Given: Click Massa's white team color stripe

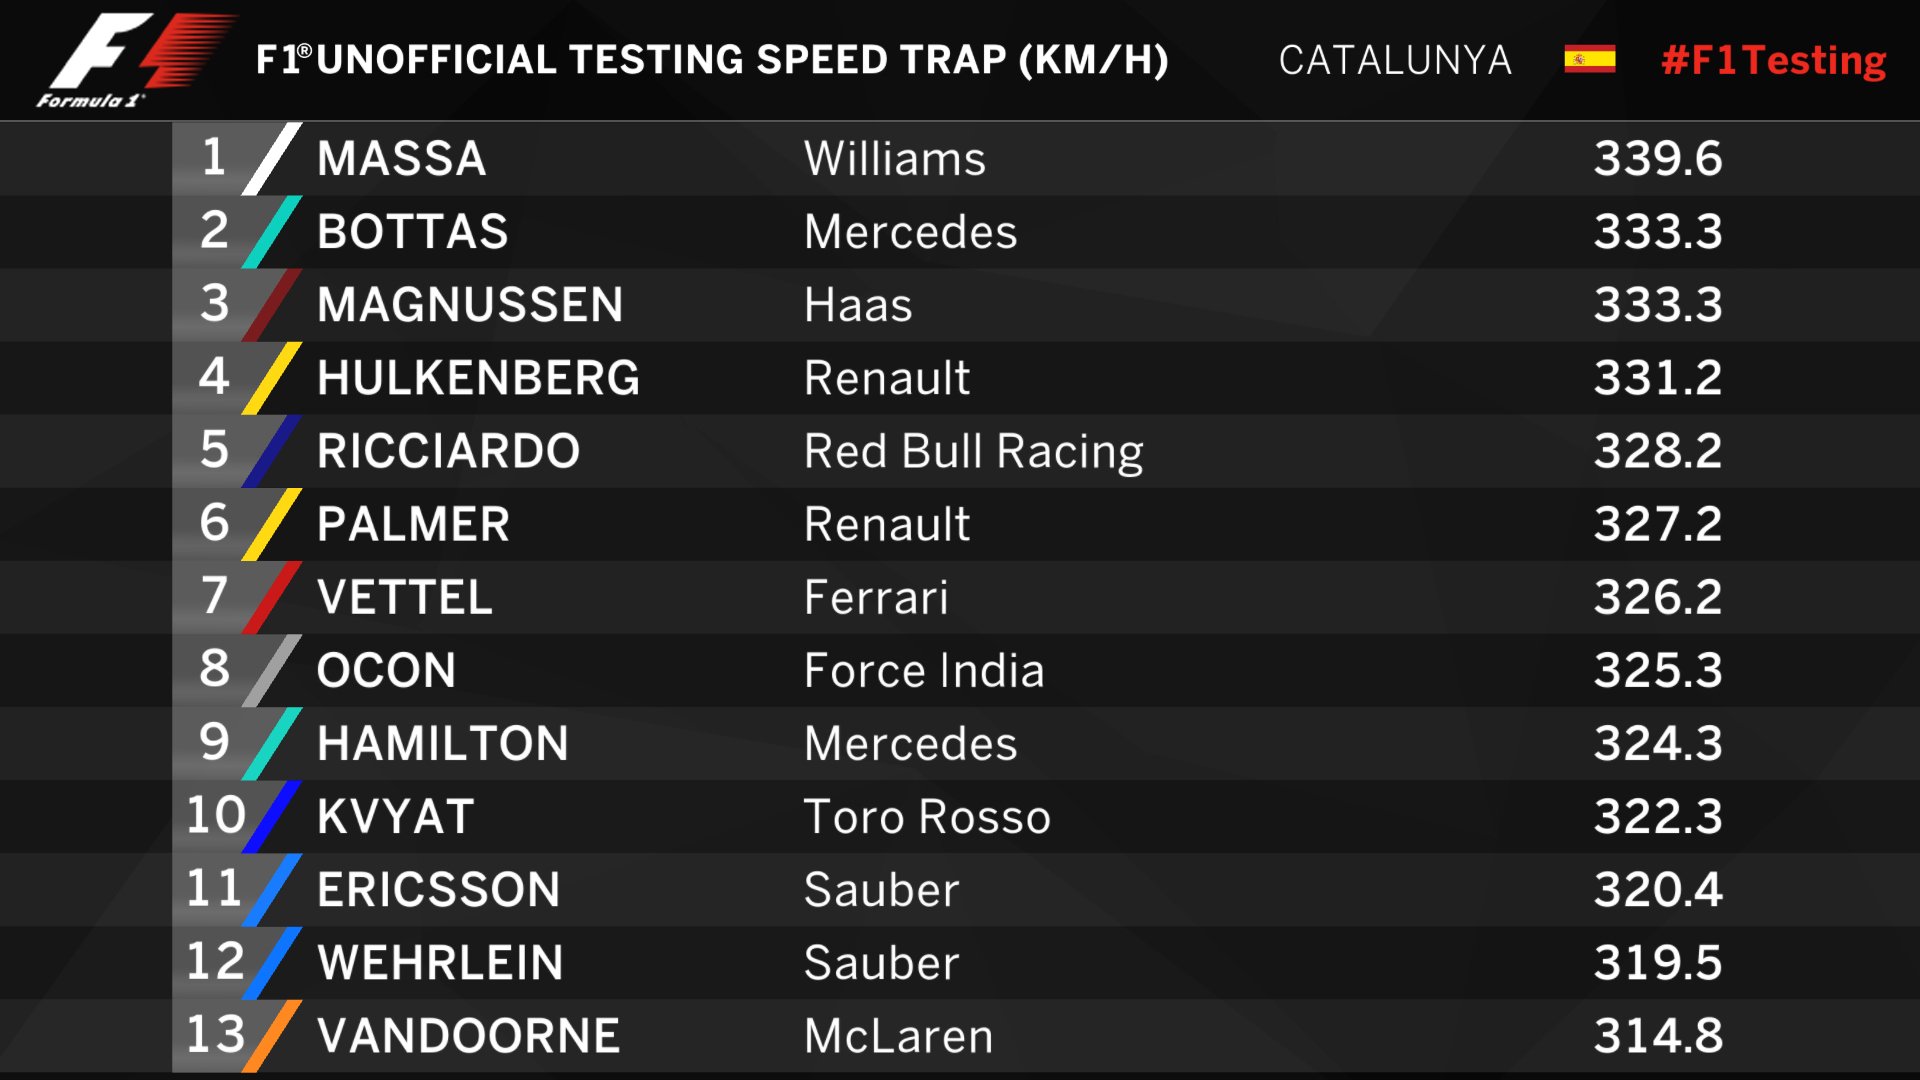Looking at the screenshot, I should click(272, 158).
